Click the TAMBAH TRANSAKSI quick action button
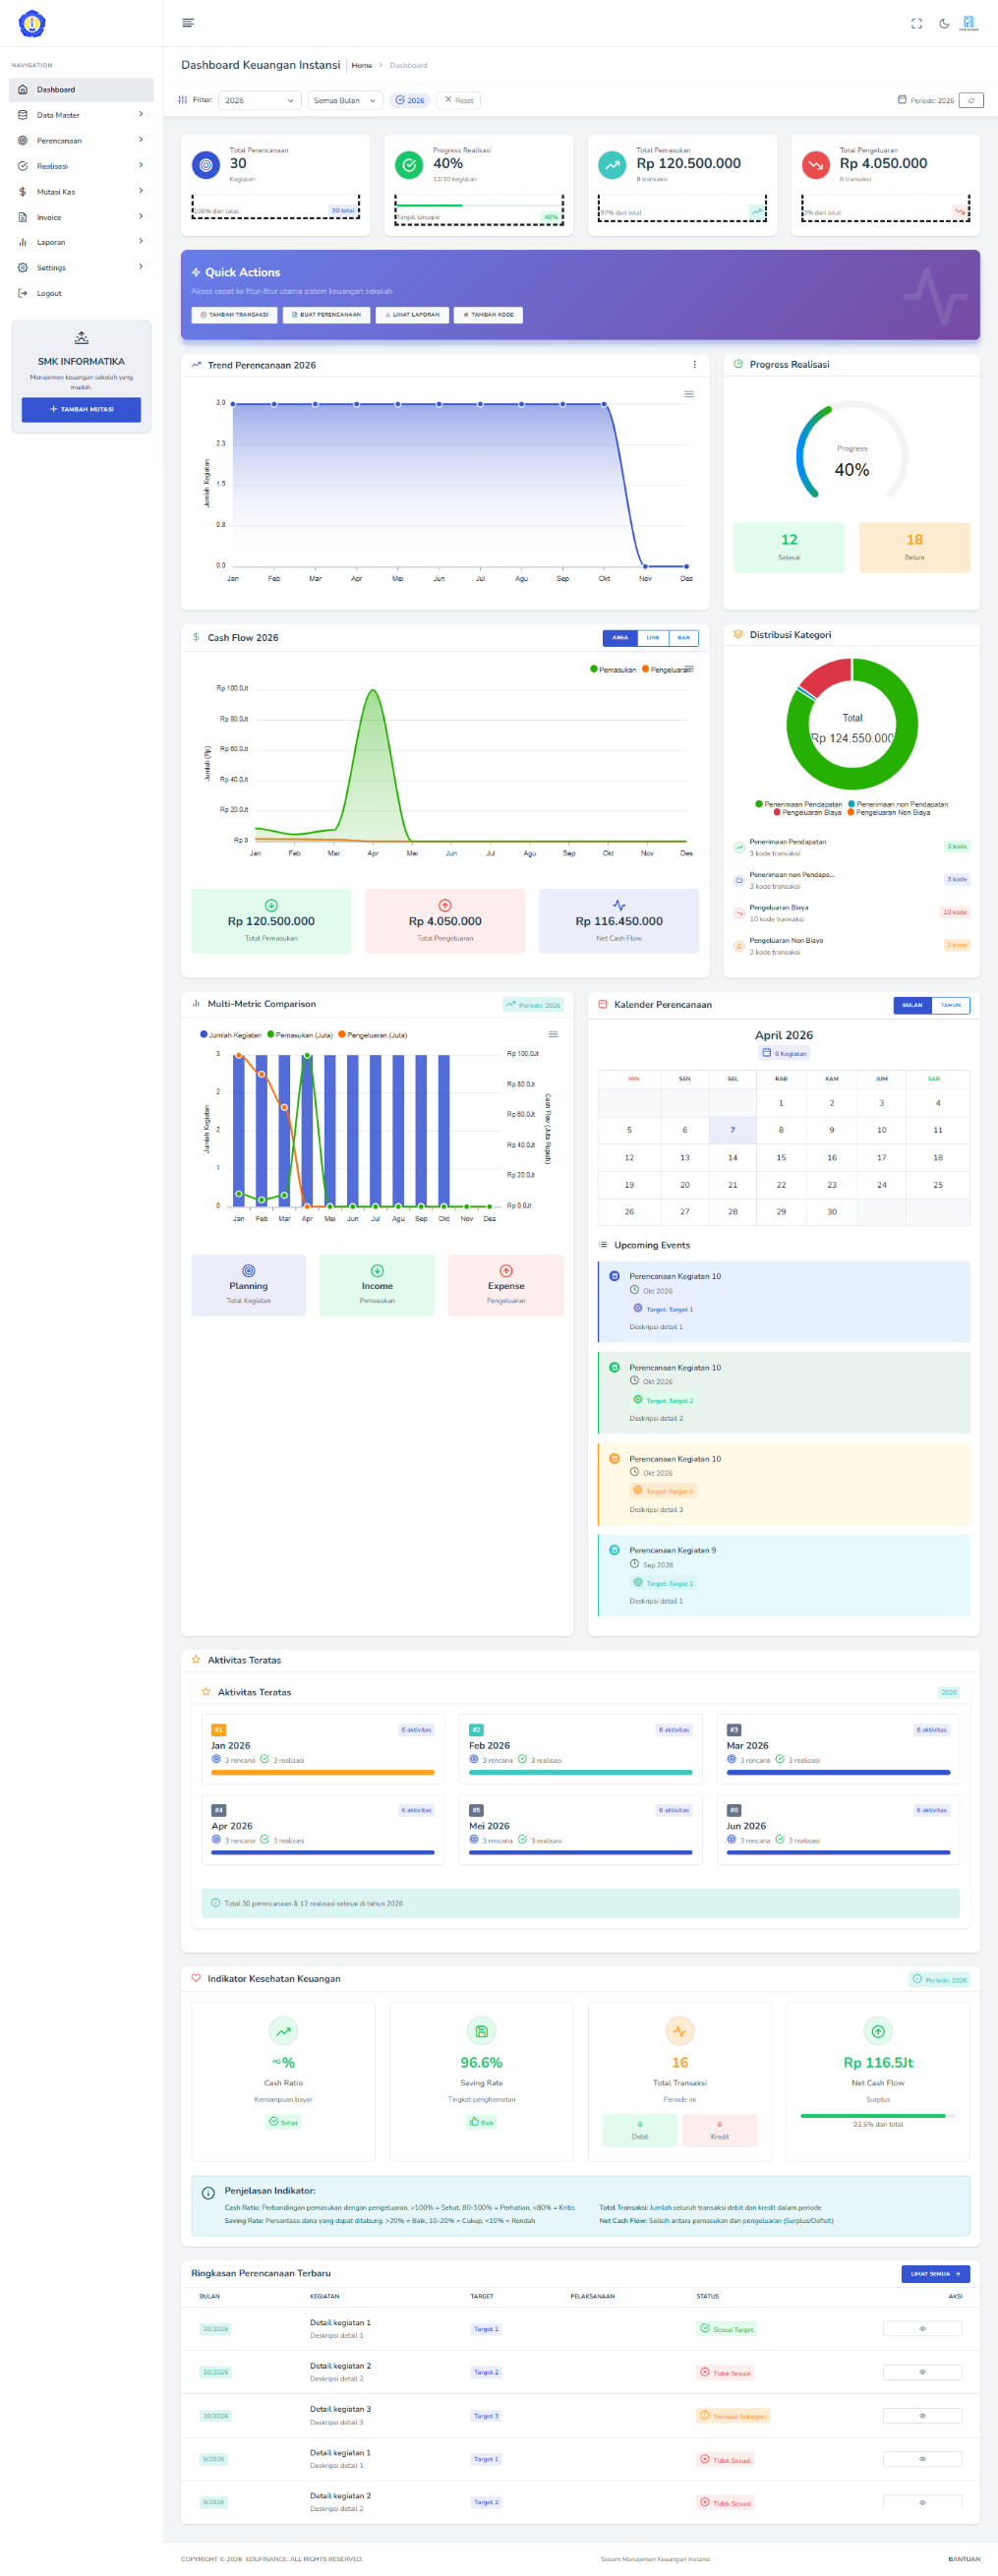998x2576 pixels. pos(234,315)
